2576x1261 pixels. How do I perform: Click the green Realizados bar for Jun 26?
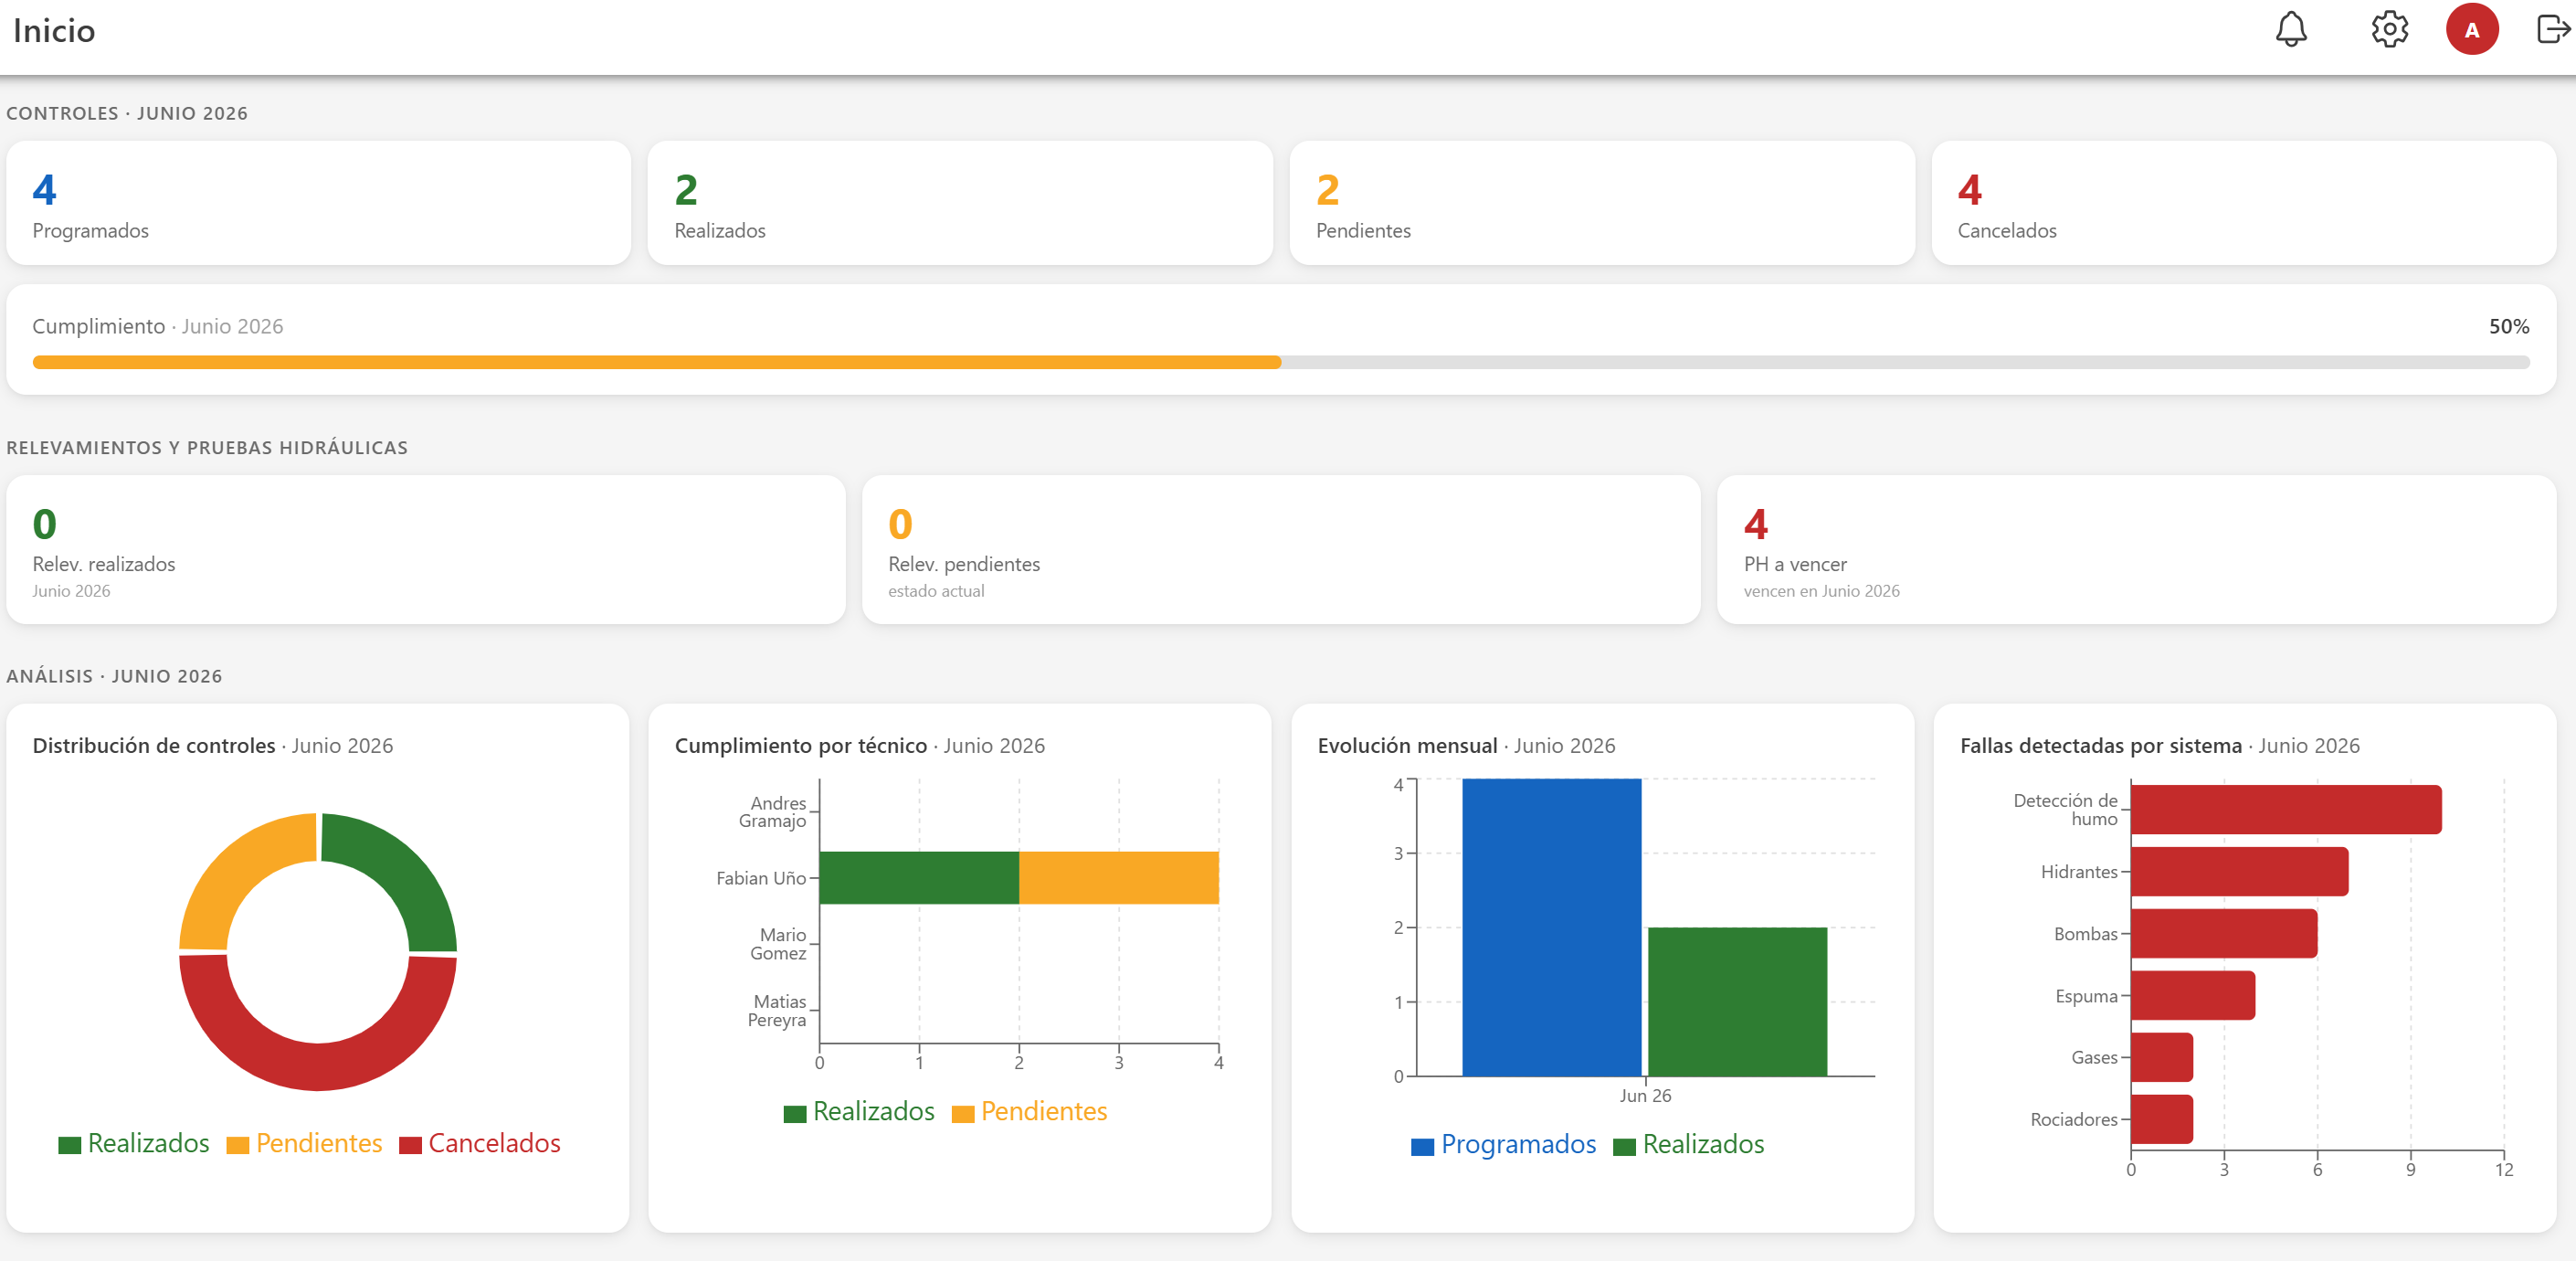coord(1737,1002)
